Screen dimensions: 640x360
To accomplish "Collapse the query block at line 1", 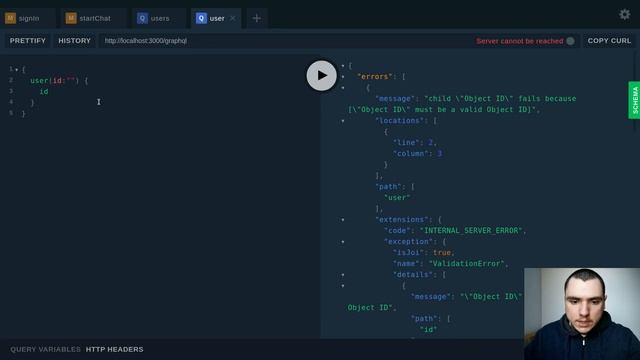I will click(17, 70).
